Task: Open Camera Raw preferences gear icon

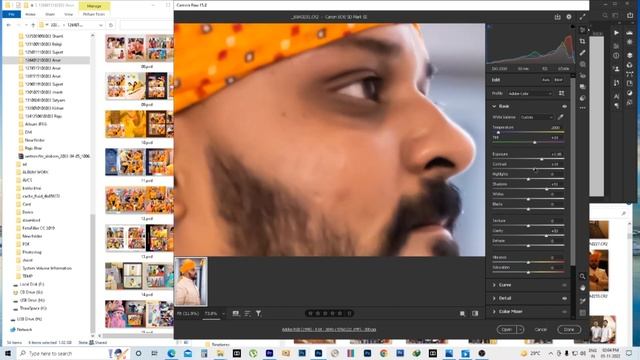Action: [569, 17]
